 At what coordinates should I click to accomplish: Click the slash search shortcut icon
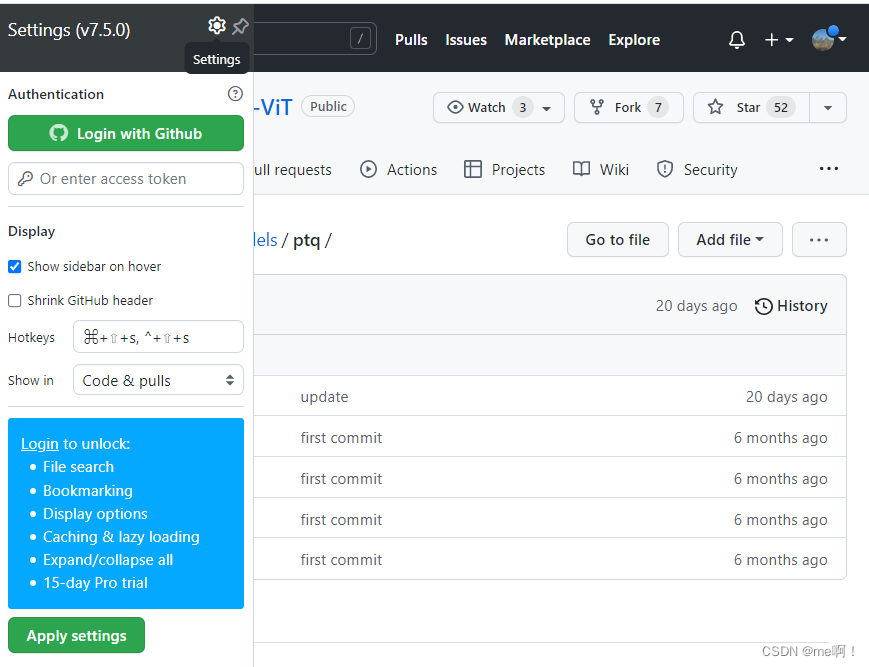tap(360, 39)
